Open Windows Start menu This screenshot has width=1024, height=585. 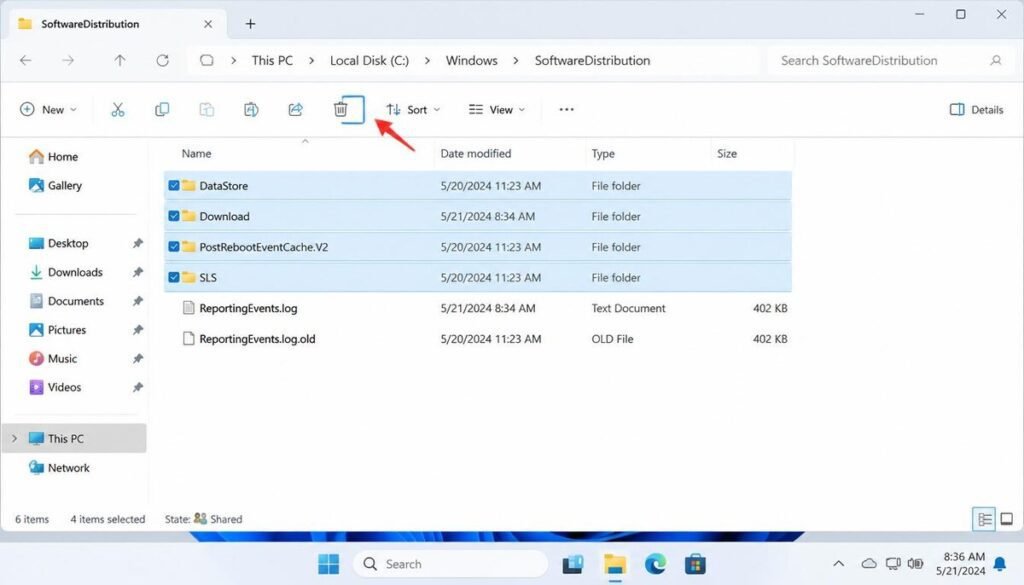click(328, 564)
